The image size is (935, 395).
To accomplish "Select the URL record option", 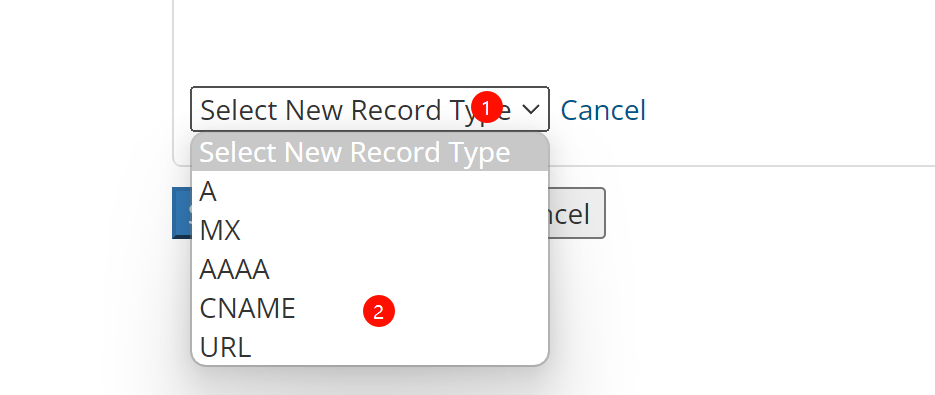I will [x=370, y=346].
